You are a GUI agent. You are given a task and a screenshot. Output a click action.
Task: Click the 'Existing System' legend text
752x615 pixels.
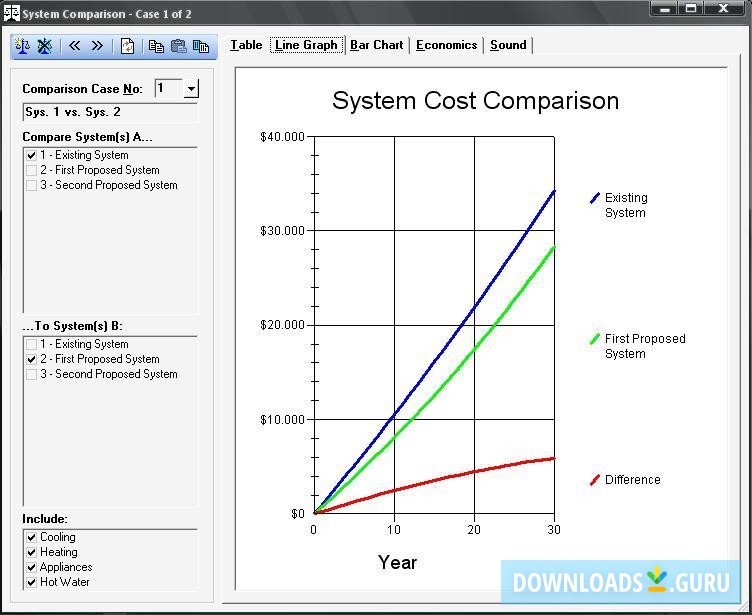pyautogui.click(x=626, y=205)
